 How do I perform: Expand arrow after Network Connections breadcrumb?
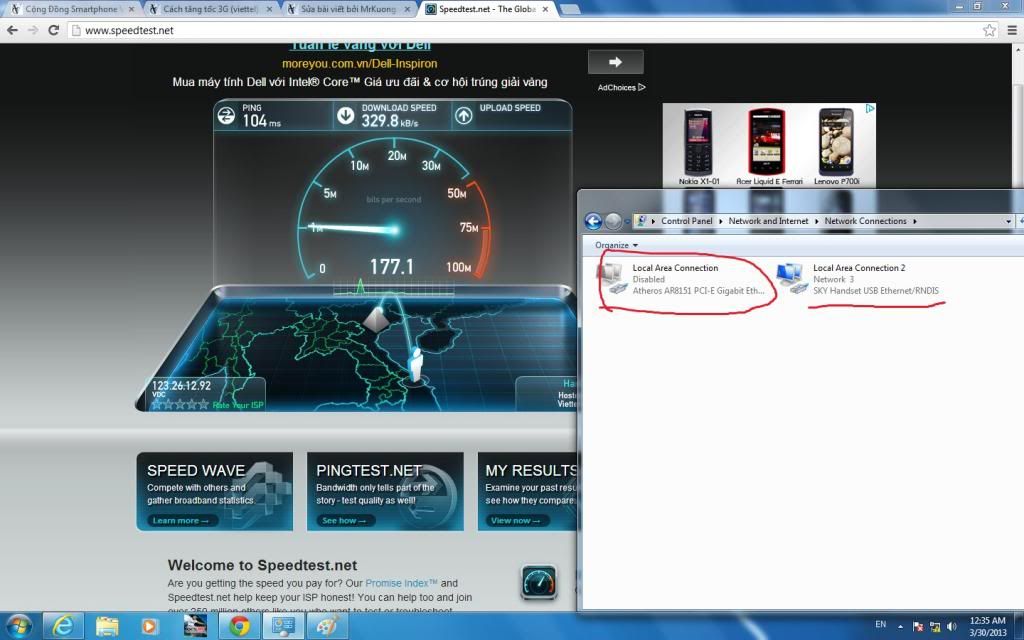pyautogui.click(x=914, y=221)
